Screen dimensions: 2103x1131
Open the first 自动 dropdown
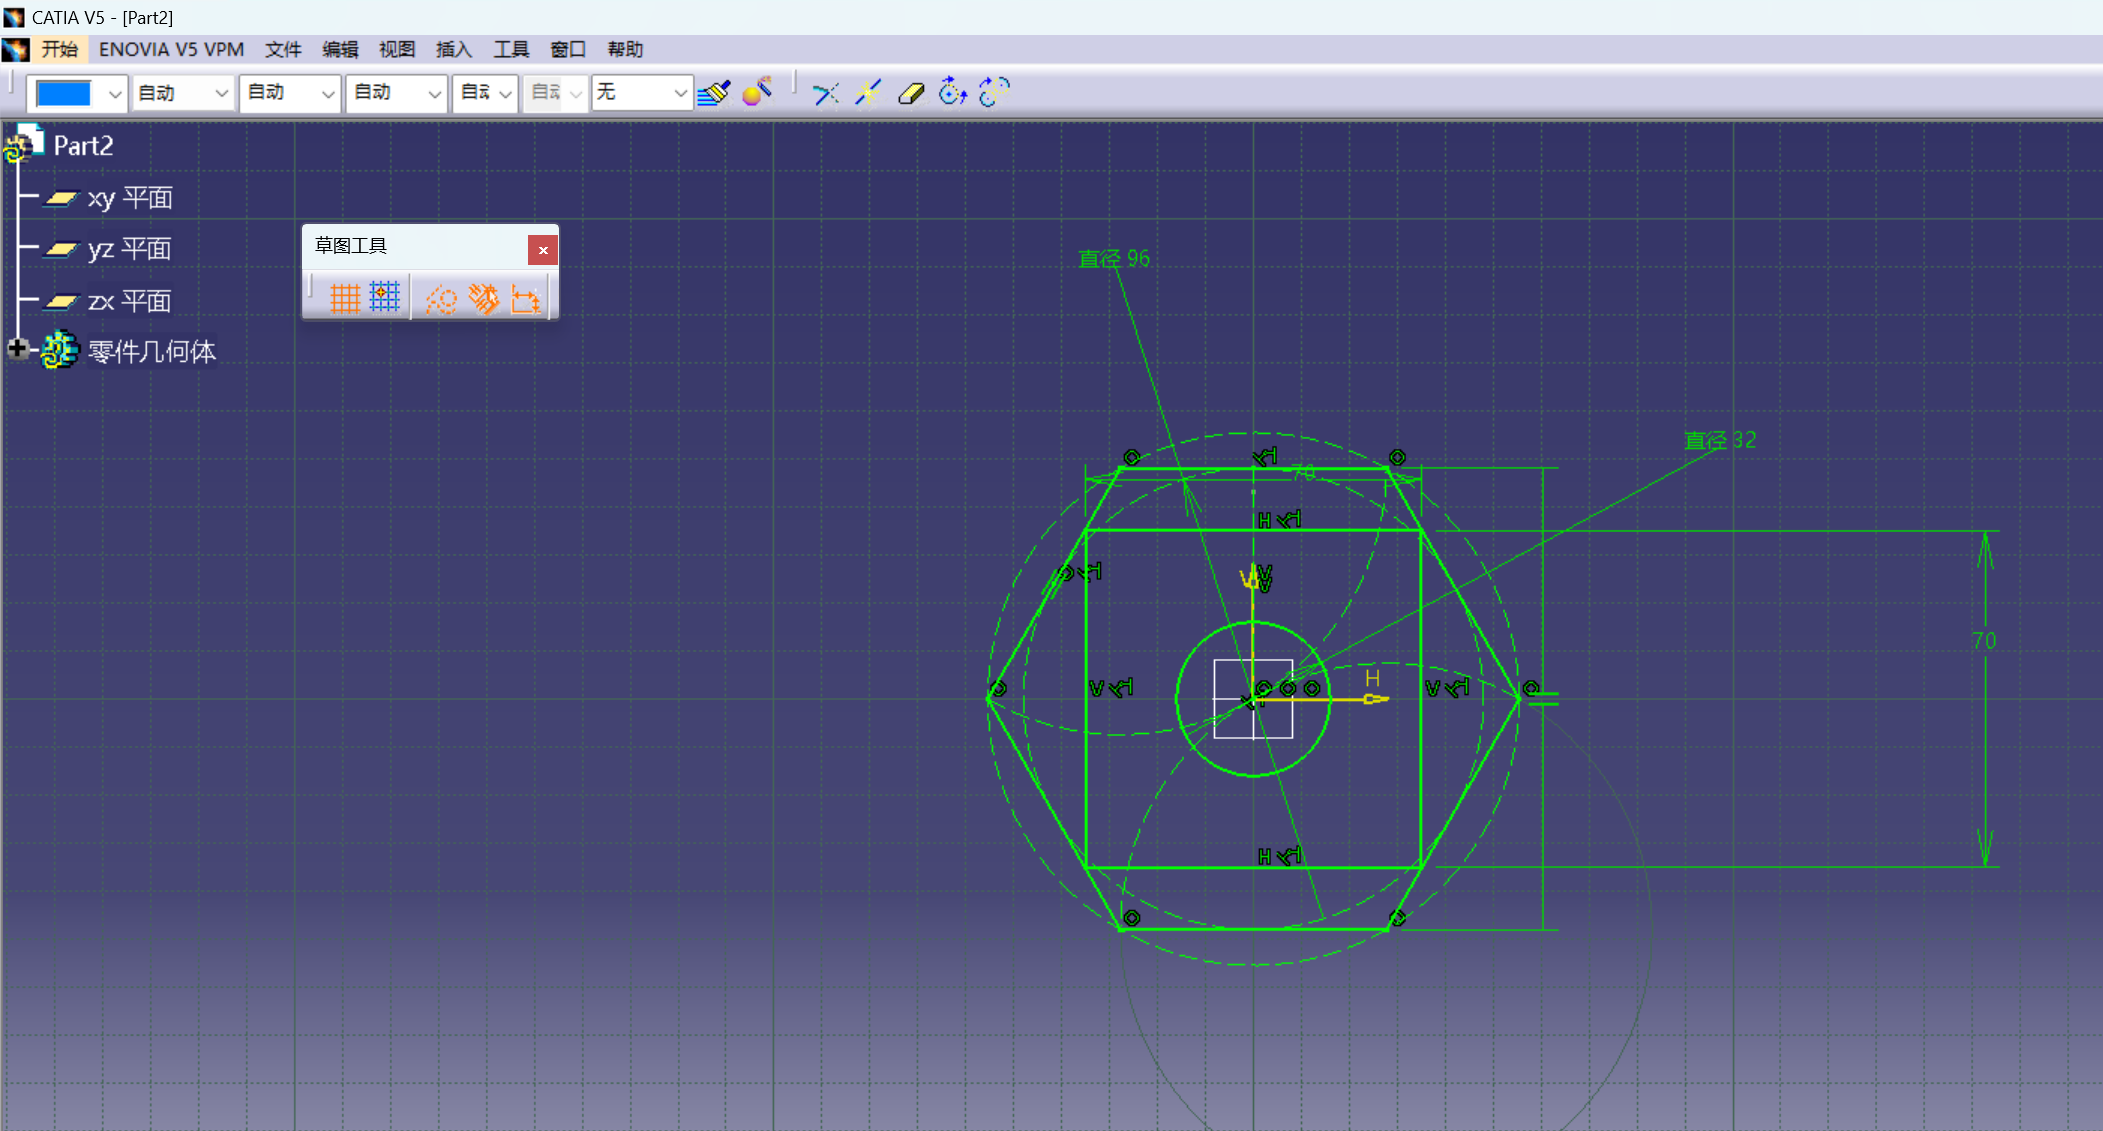coord(221,94)
